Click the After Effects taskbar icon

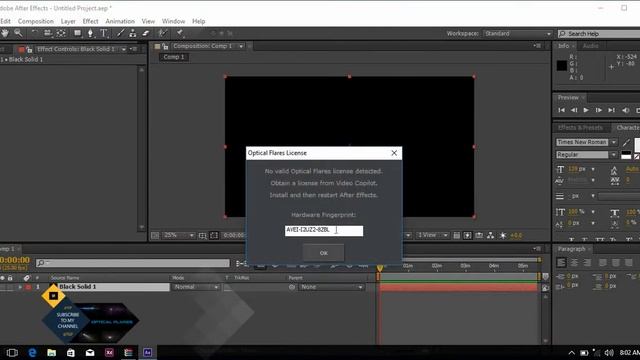coord(148,352)
